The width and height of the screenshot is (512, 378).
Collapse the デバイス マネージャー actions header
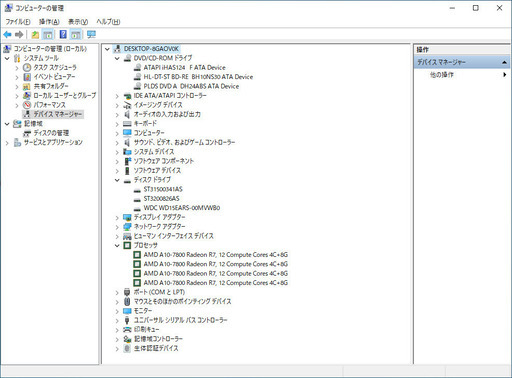(x=504, y=62)
